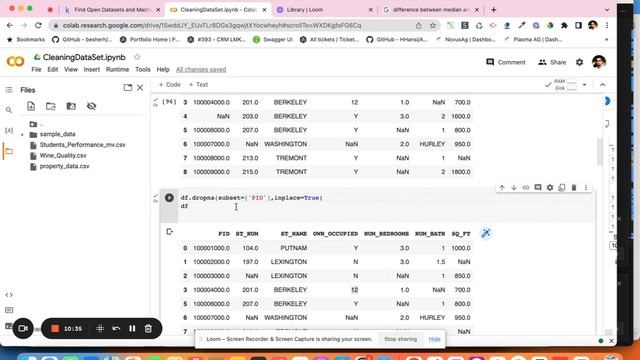The image size is (640, 360).
Task: Clear cell output icon
Action: coord(169,232)
